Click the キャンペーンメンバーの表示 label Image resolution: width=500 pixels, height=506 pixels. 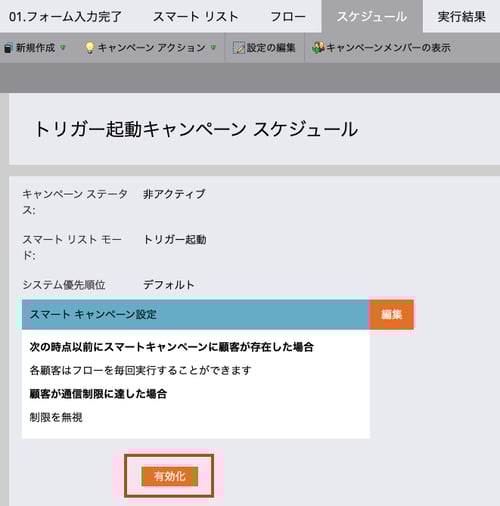click(x=388, y=48)
